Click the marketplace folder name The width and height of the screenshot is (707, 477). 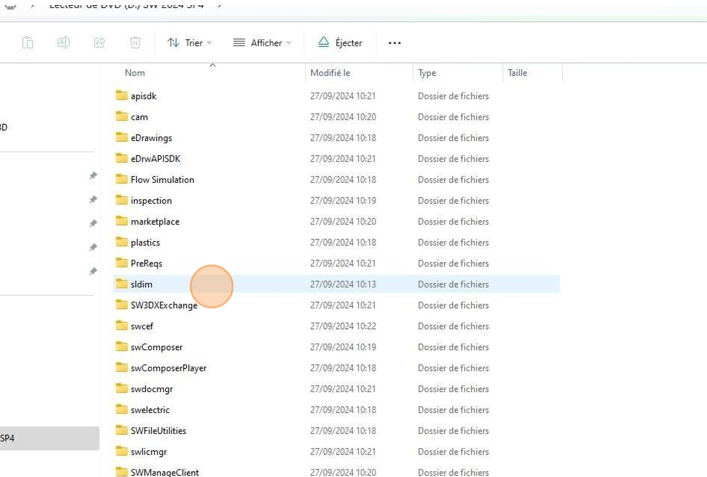pyautogui.click(x=155, y=222)
